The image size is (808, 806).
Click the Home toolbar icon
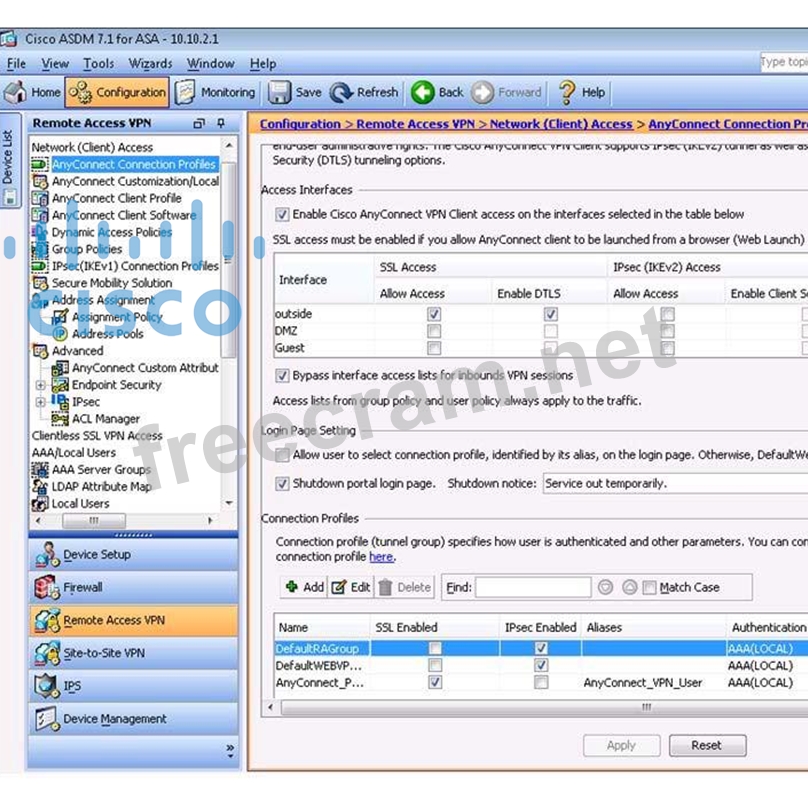(15, 92)
